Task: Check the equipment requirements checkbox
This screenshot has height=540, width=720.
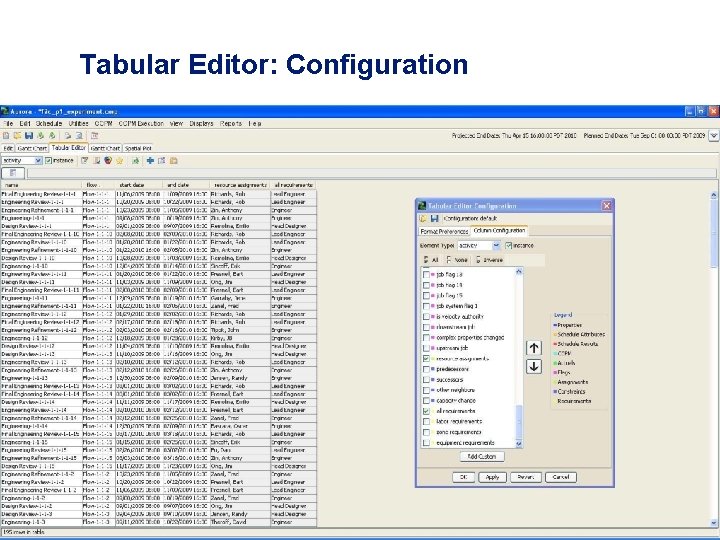Action: (x=426, y=443)
